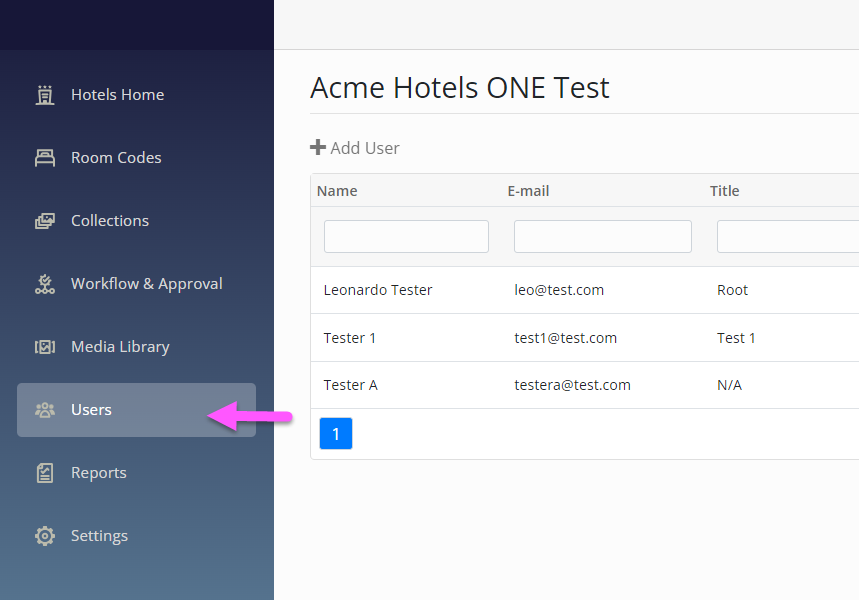Click the Room Codes bed icon
This screenshot has height=600, width=859.
pyautogui.click(x=45, y=158)
